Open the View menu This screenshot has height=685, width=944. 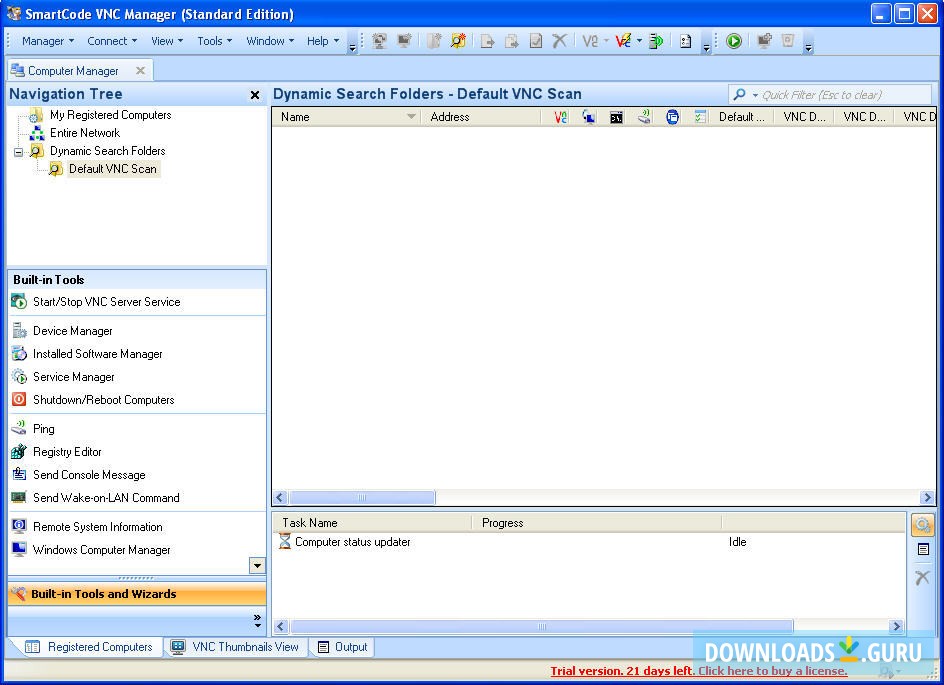pos(167,41)
